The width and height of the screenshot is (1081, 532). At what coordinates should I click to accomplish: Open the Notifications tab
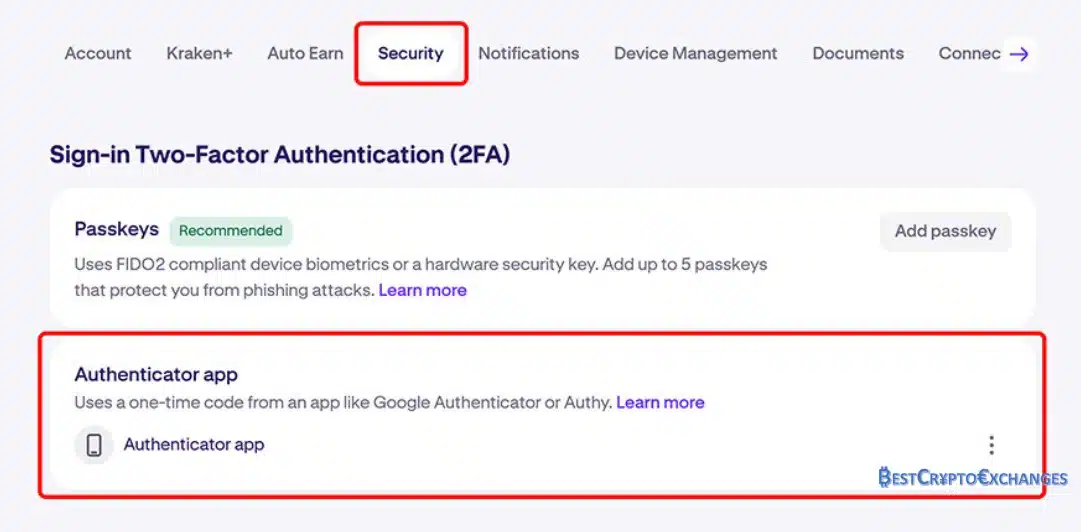(529, 53)
